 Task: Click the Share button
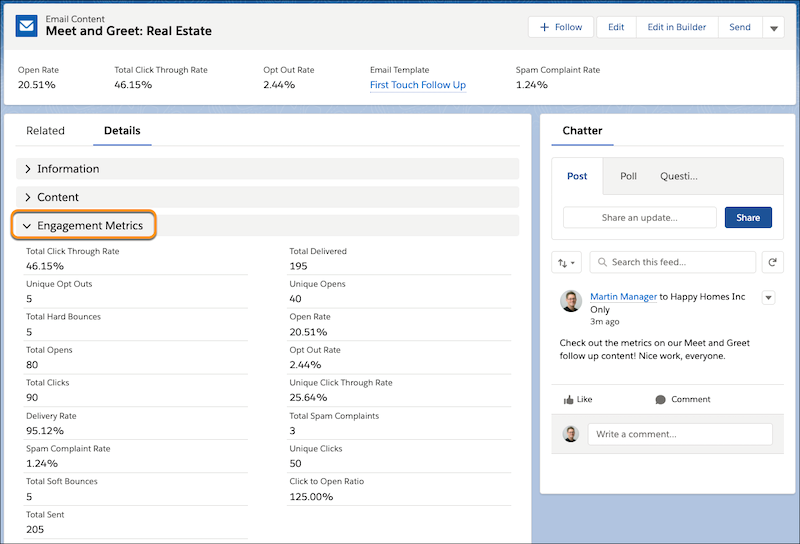click(x=748, y=217)
